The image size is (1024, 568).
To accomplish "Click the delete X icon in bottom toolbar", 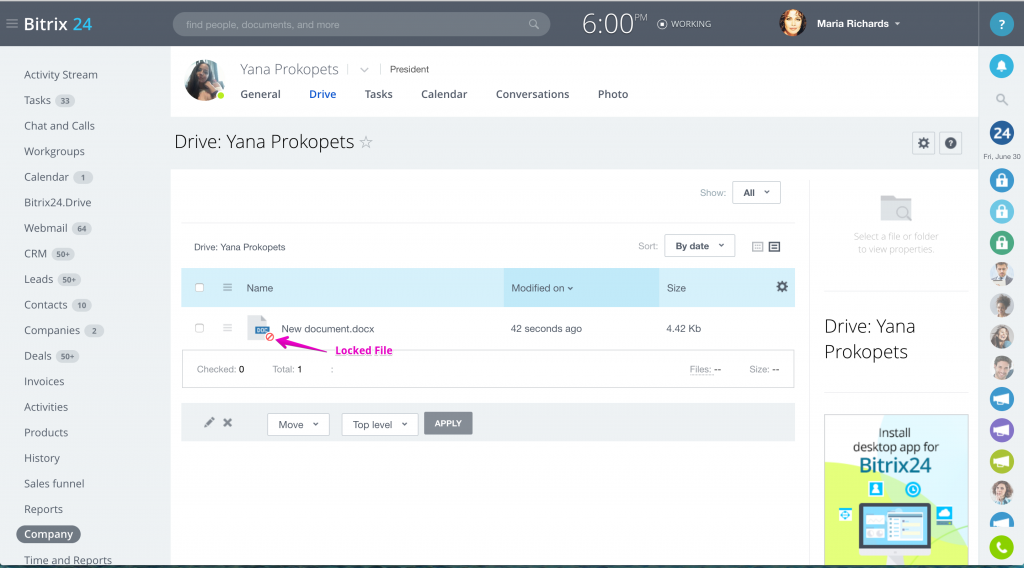I will pyautogui.click(x=227, y=422).
